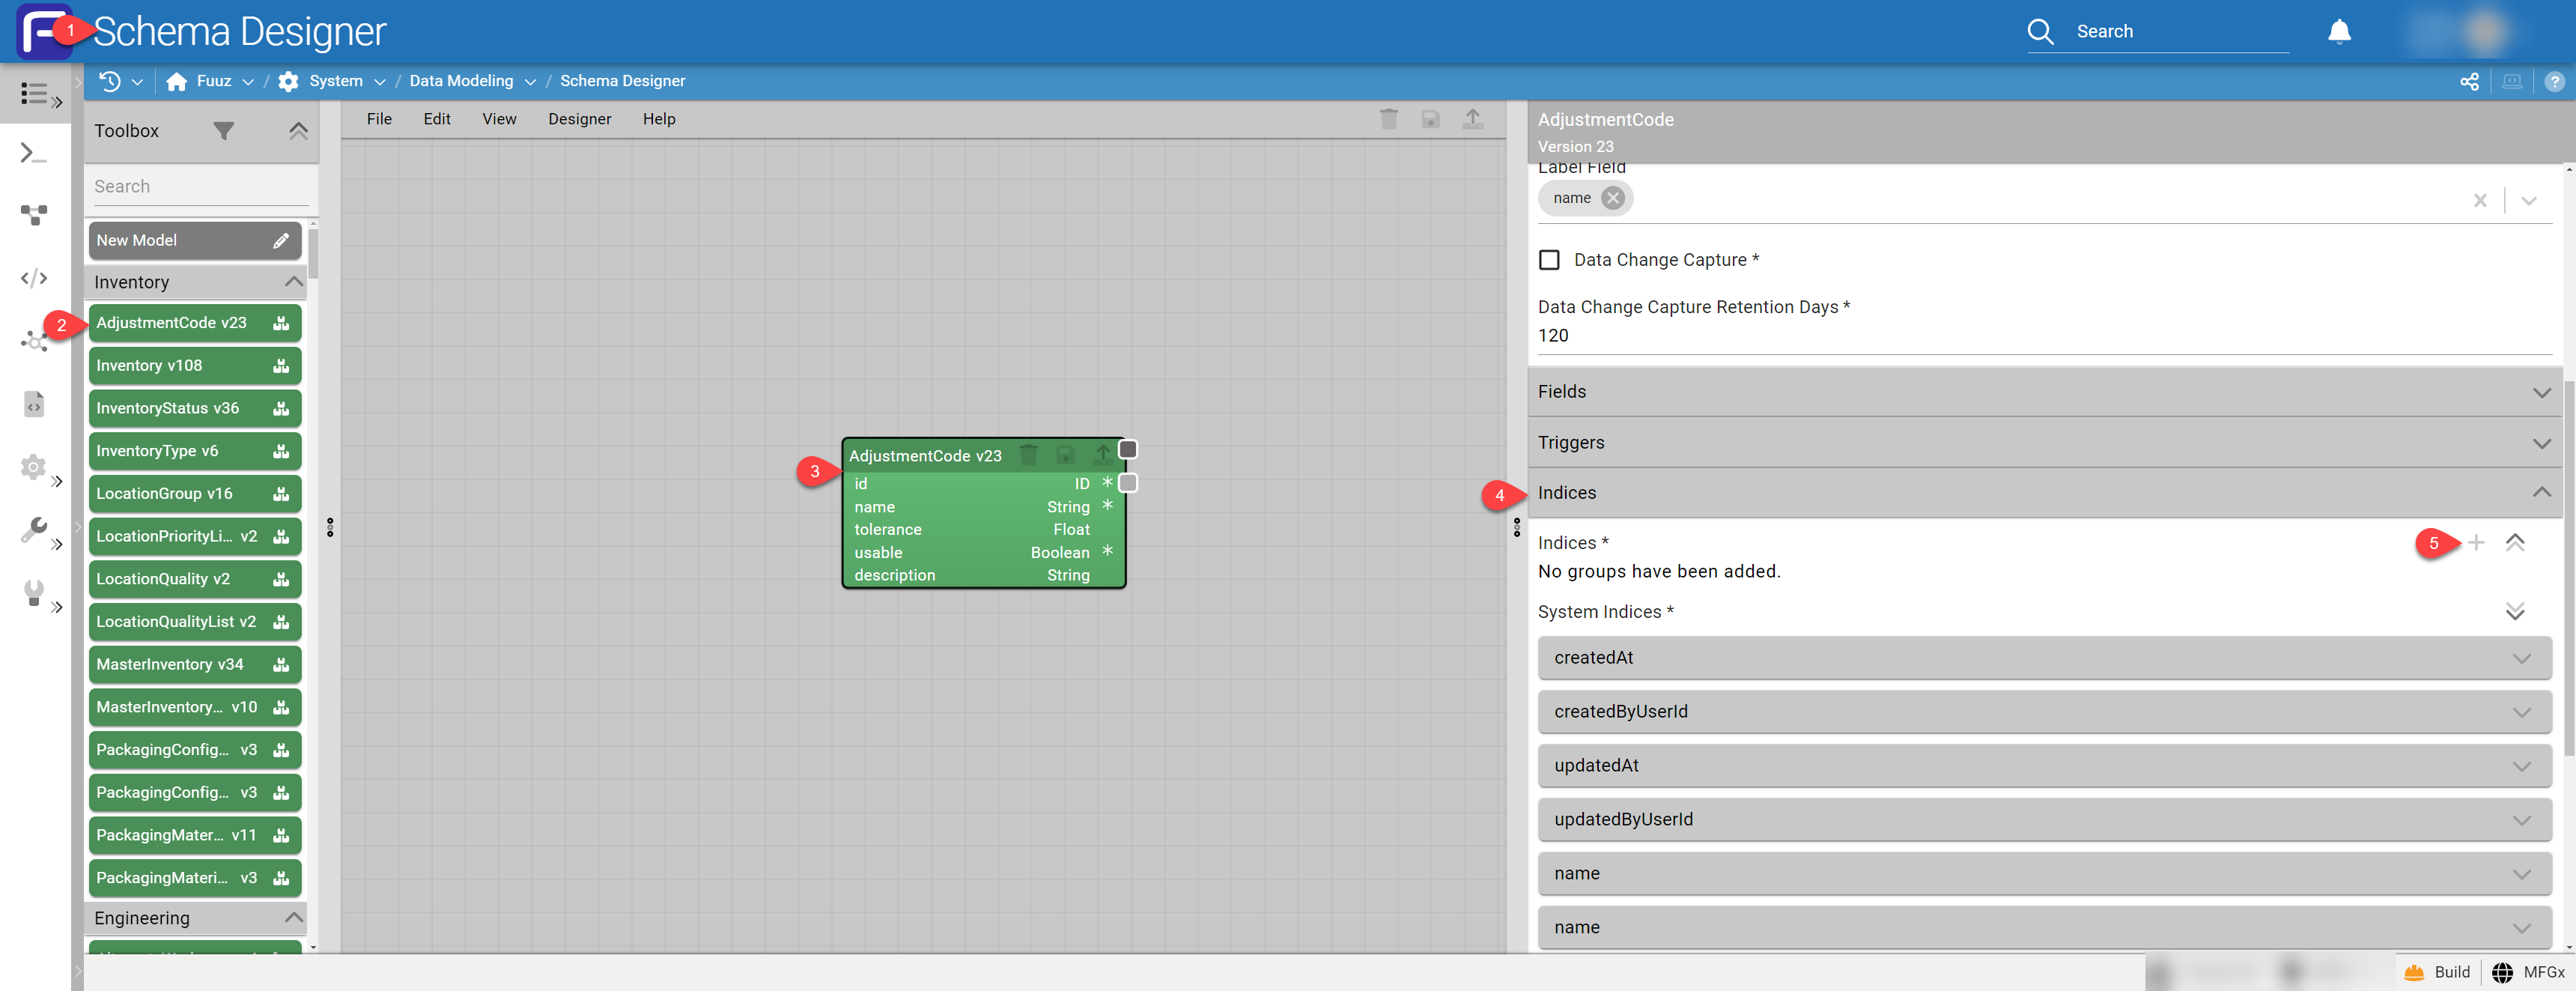This screenshot has width=2576, height=991.
Task: Toggle the id field connector square
Action: [1127, 483]
